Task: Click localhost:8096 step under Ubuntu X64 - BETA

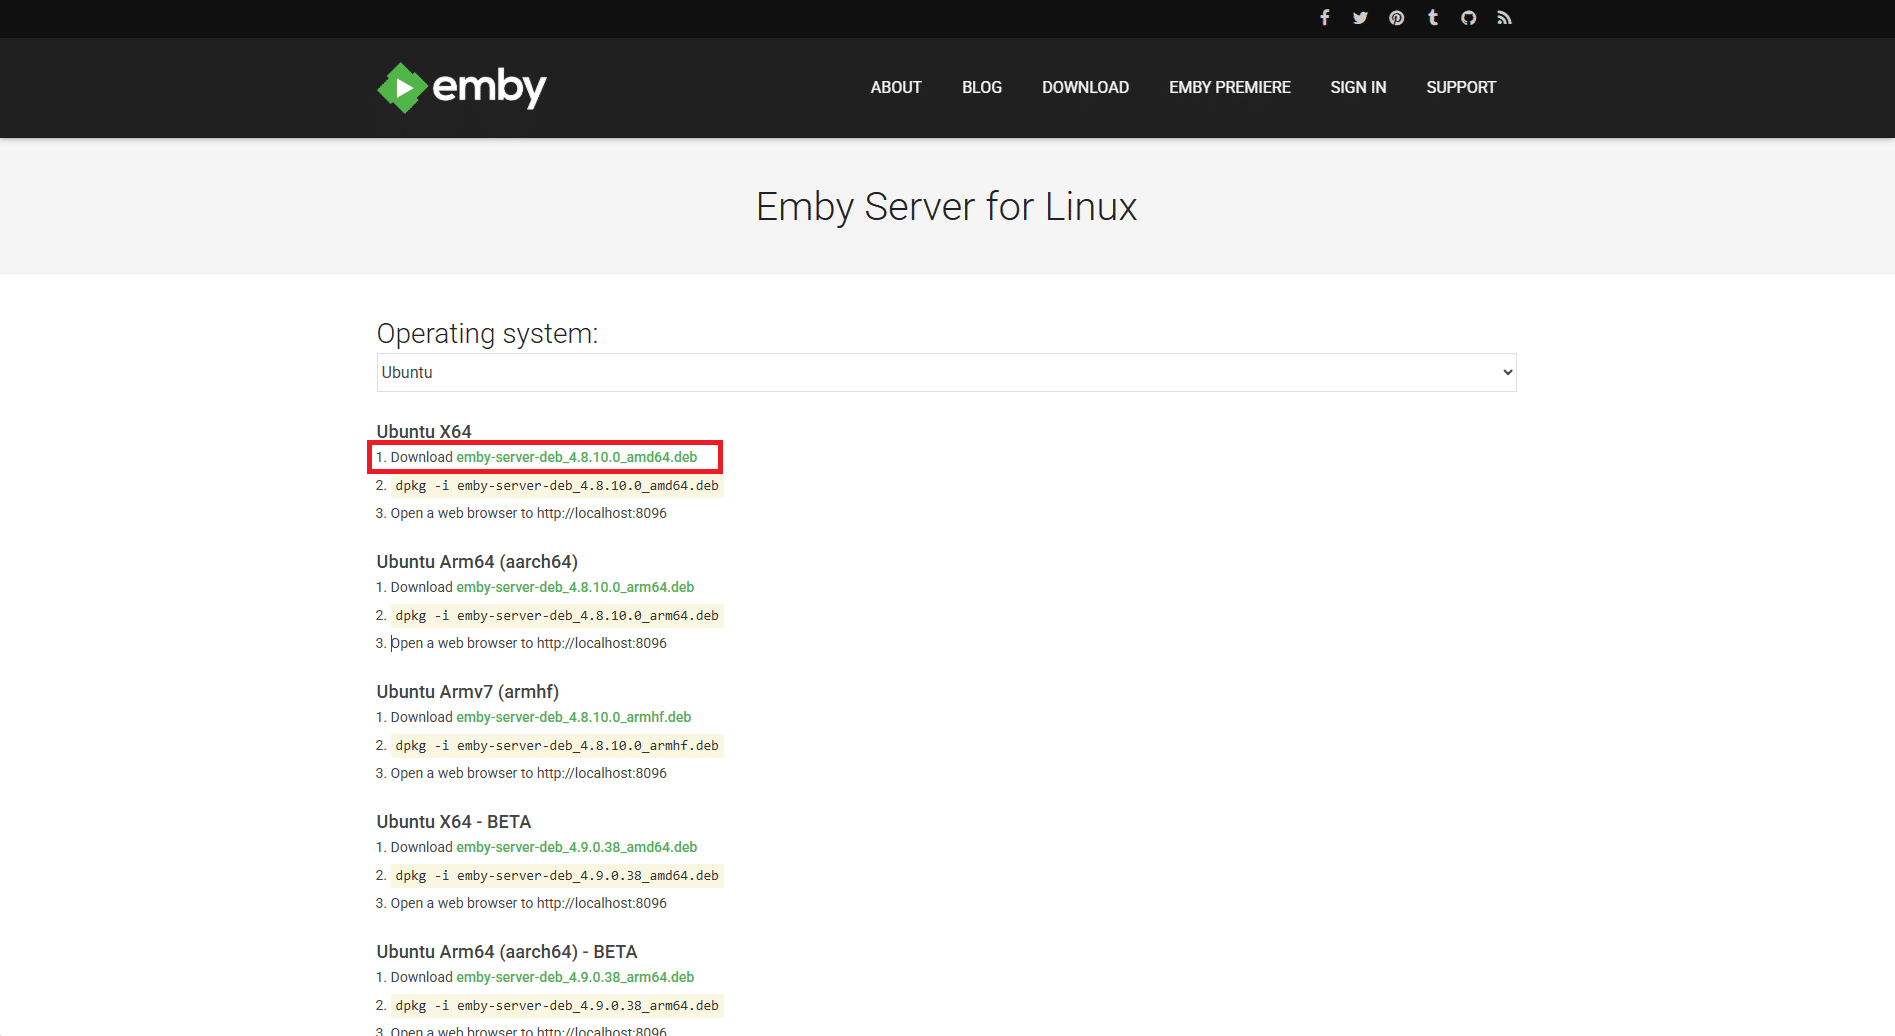Action: tap(528, 903)
